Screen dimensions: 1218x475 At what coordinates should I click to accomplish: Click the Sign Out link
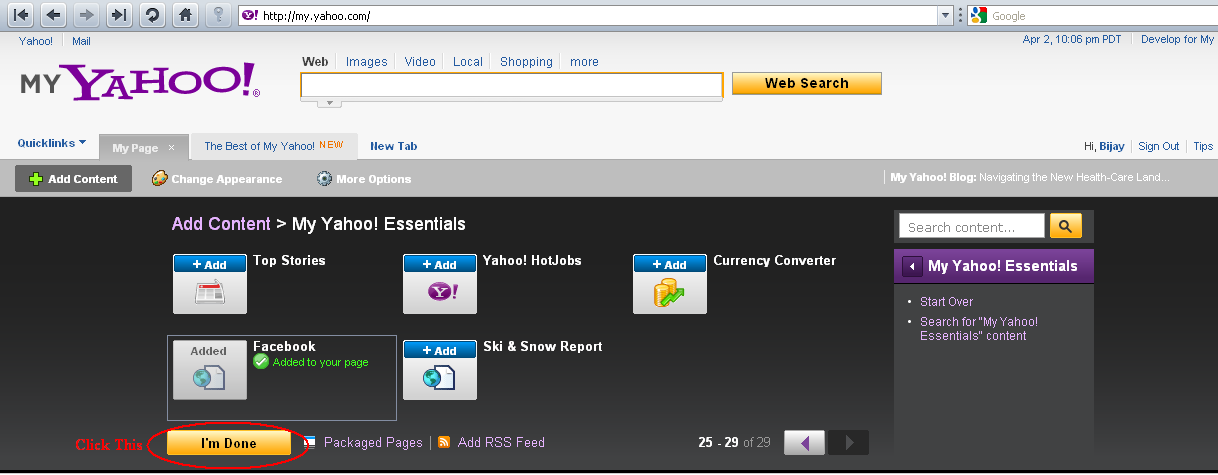point(1158,146)
